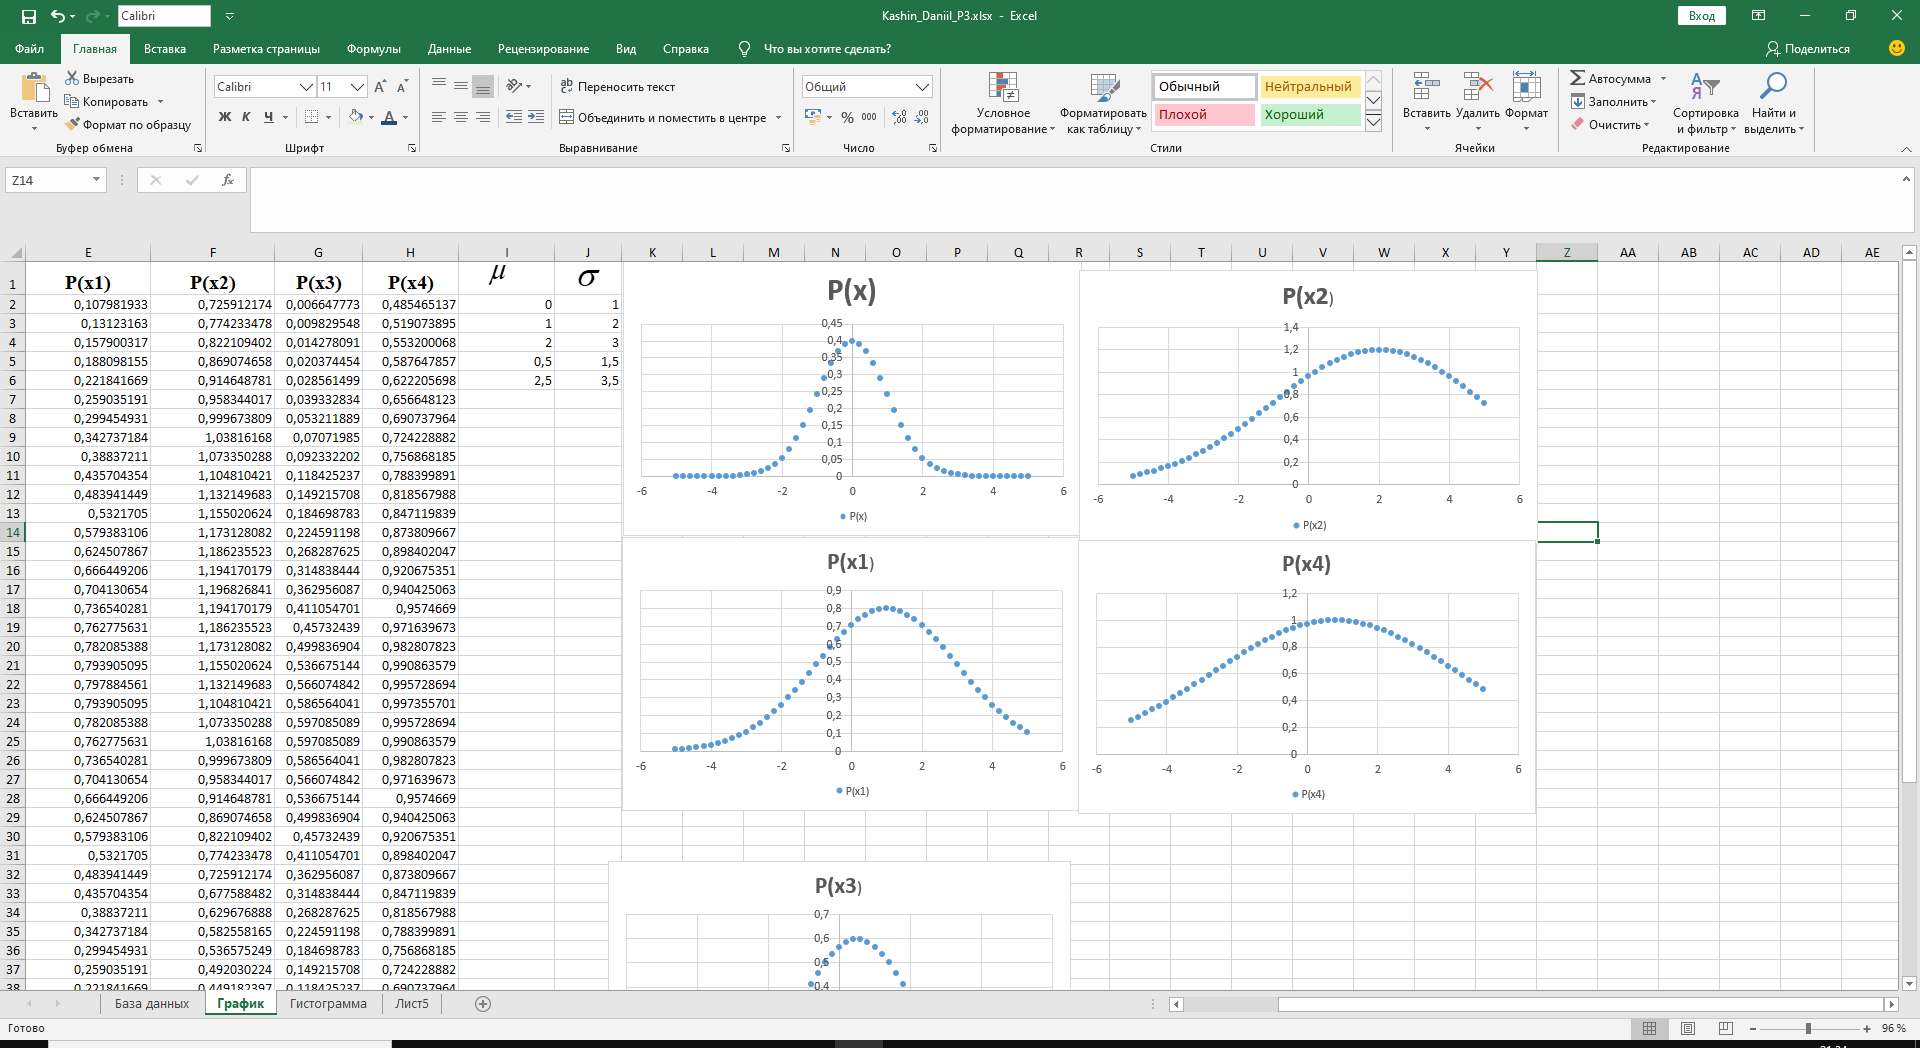Center text horizontally in cell

tap(461, 117)
